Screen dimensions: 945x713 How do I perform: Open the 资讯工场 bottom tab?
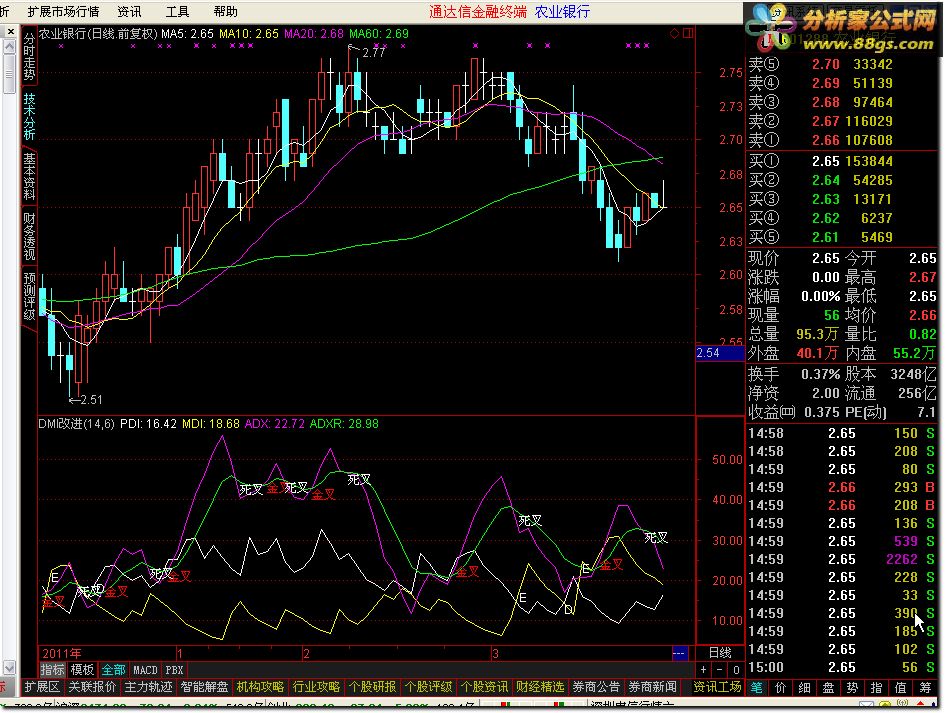[717, 687]
